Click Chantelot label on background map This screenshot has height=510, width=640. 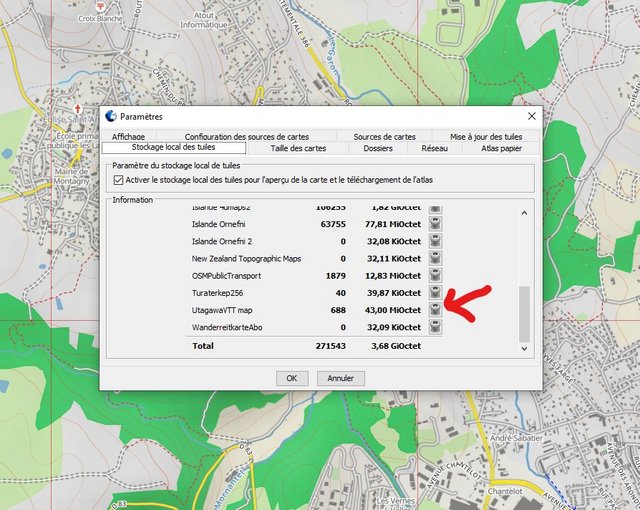click(x=505, y=491)
